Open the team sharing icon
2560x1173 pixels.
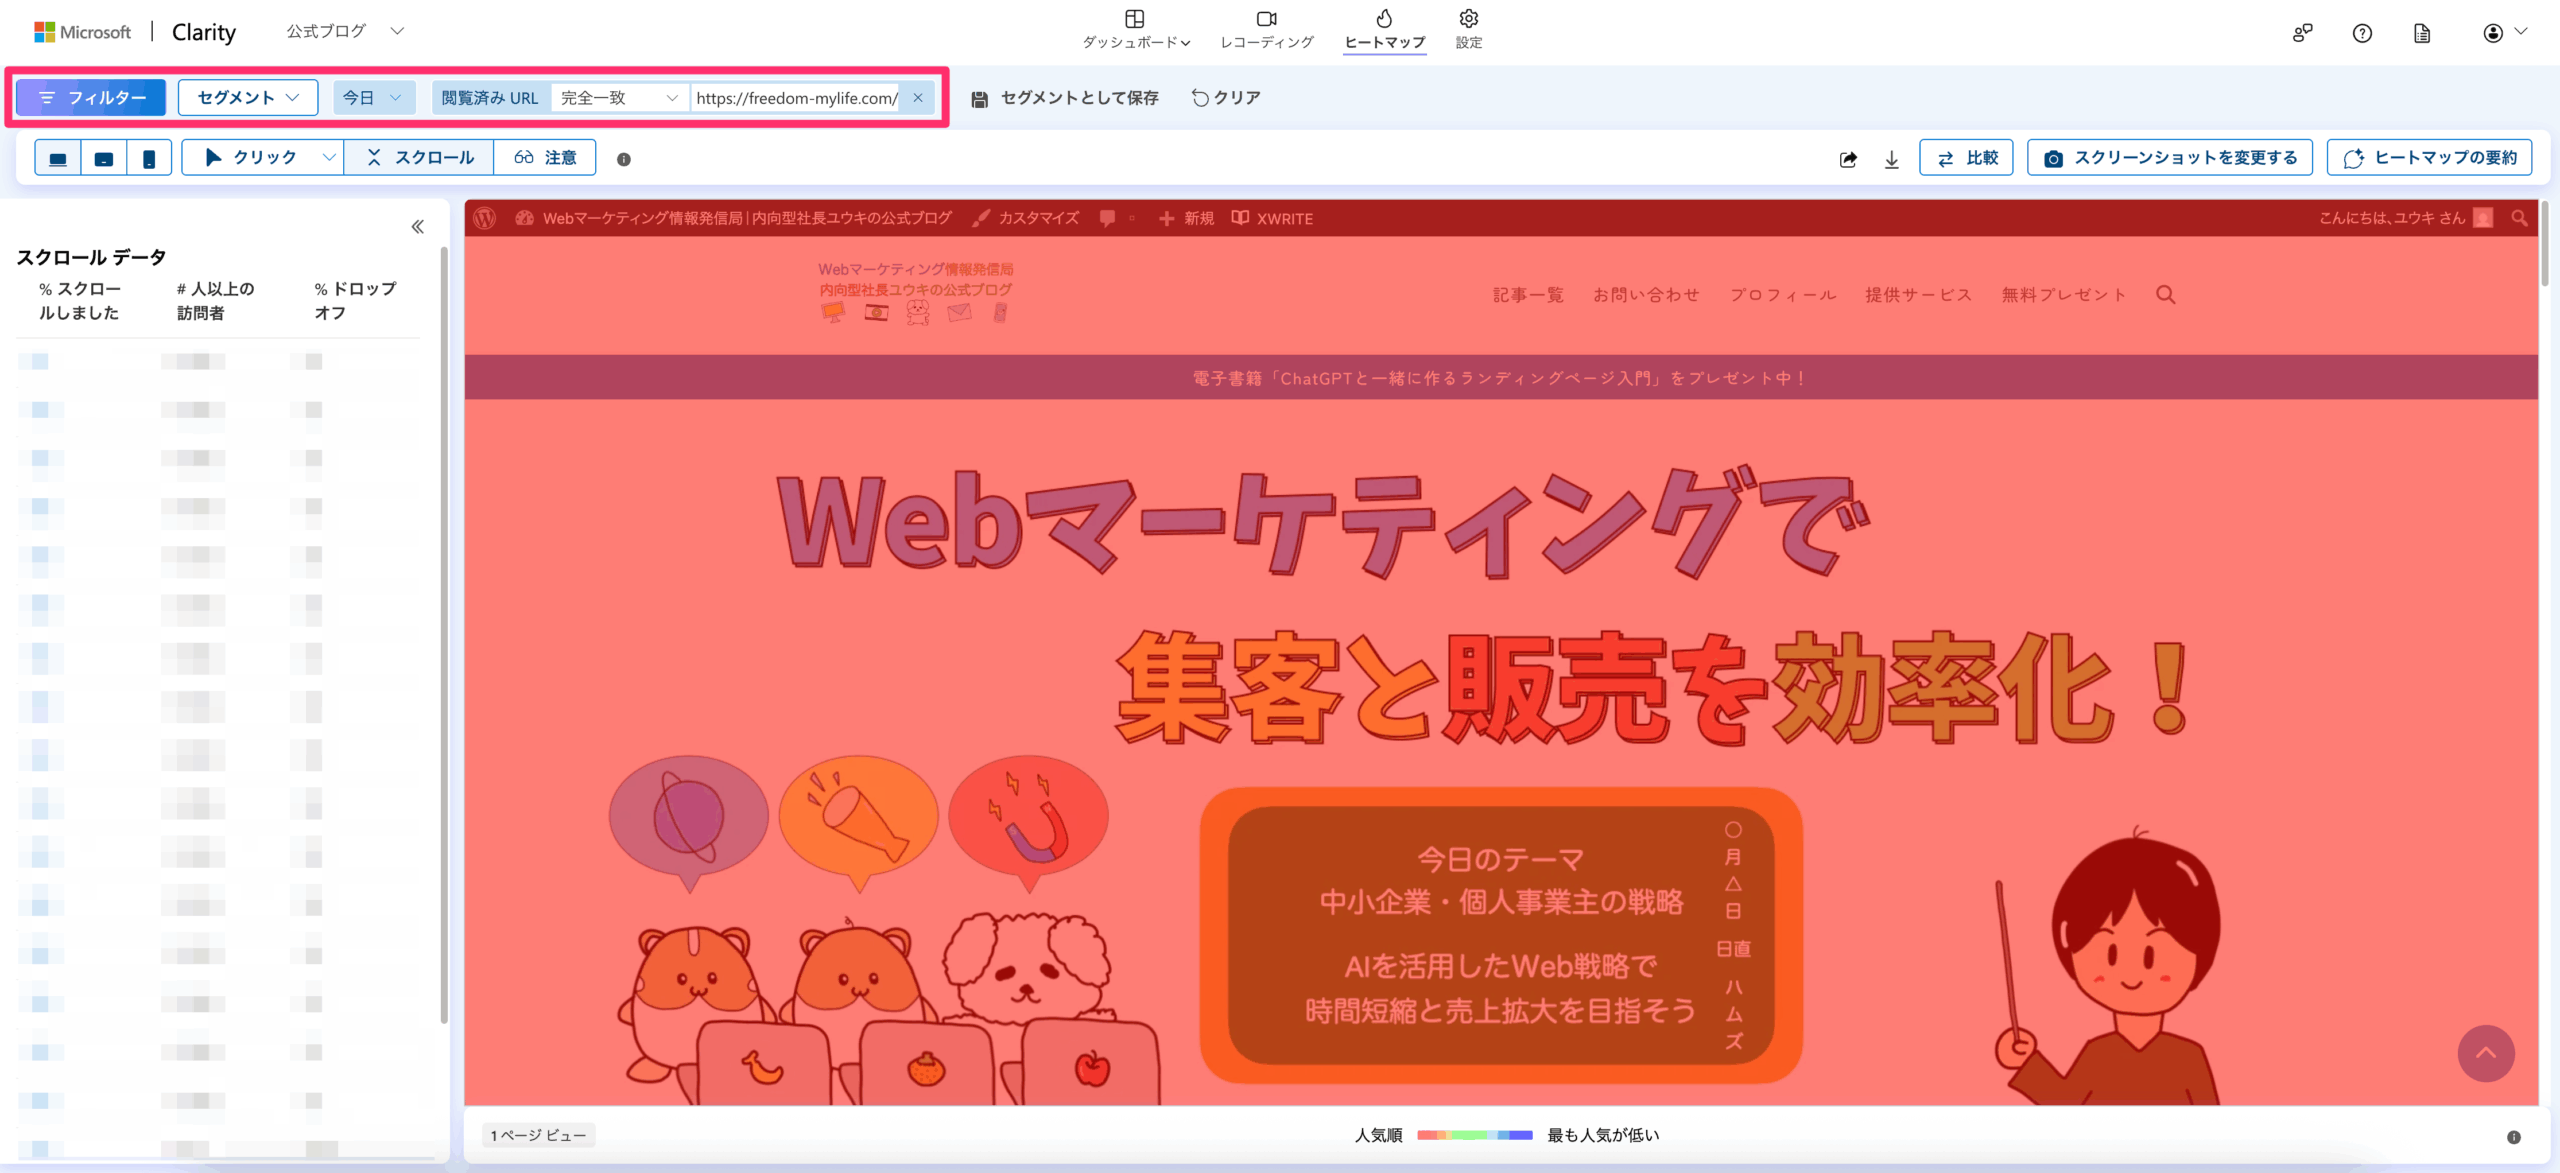(x=2302, y=33)
